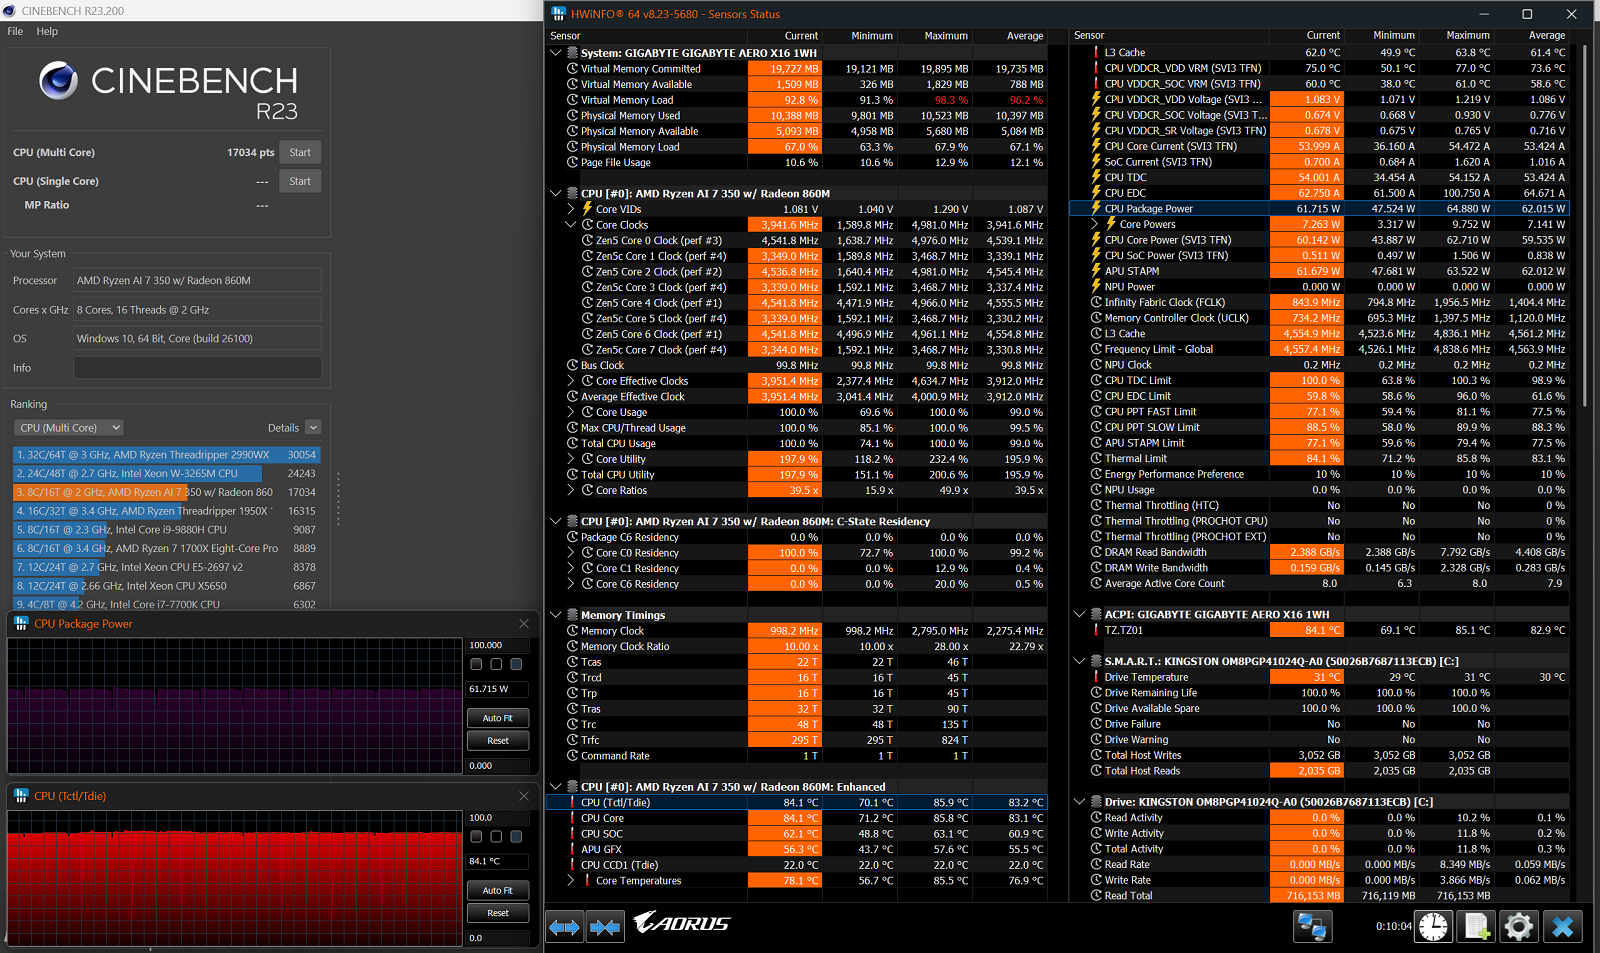1600x953 pixels.
Task: Expand the Core Powers row
Action: click(1095, 224)
